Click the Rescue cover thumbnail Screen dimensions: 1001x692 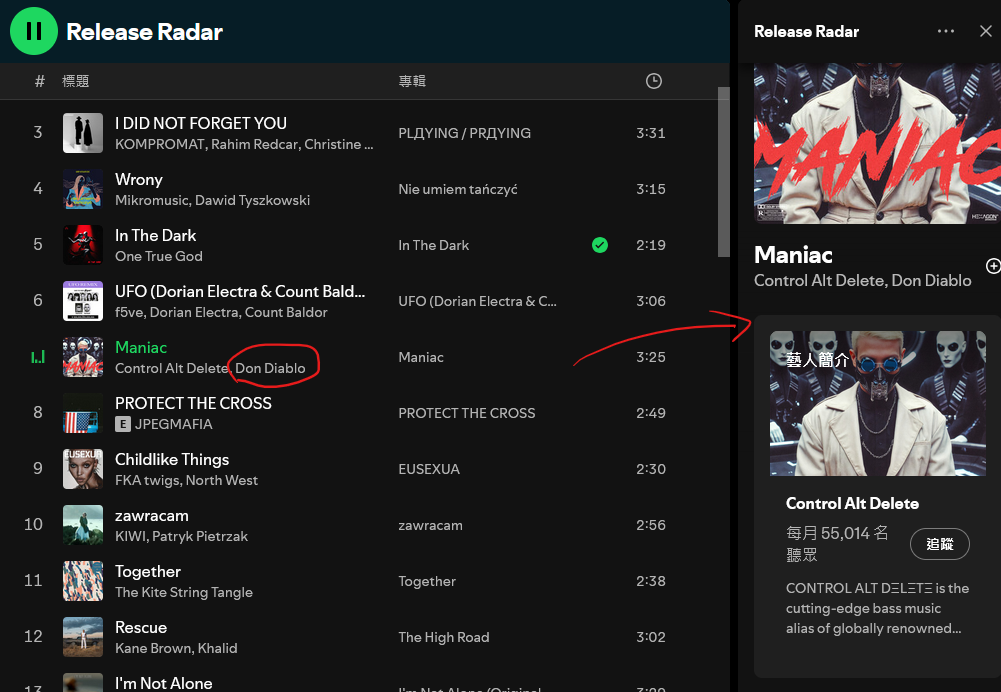pyautogui.click(x=83, y=636)
